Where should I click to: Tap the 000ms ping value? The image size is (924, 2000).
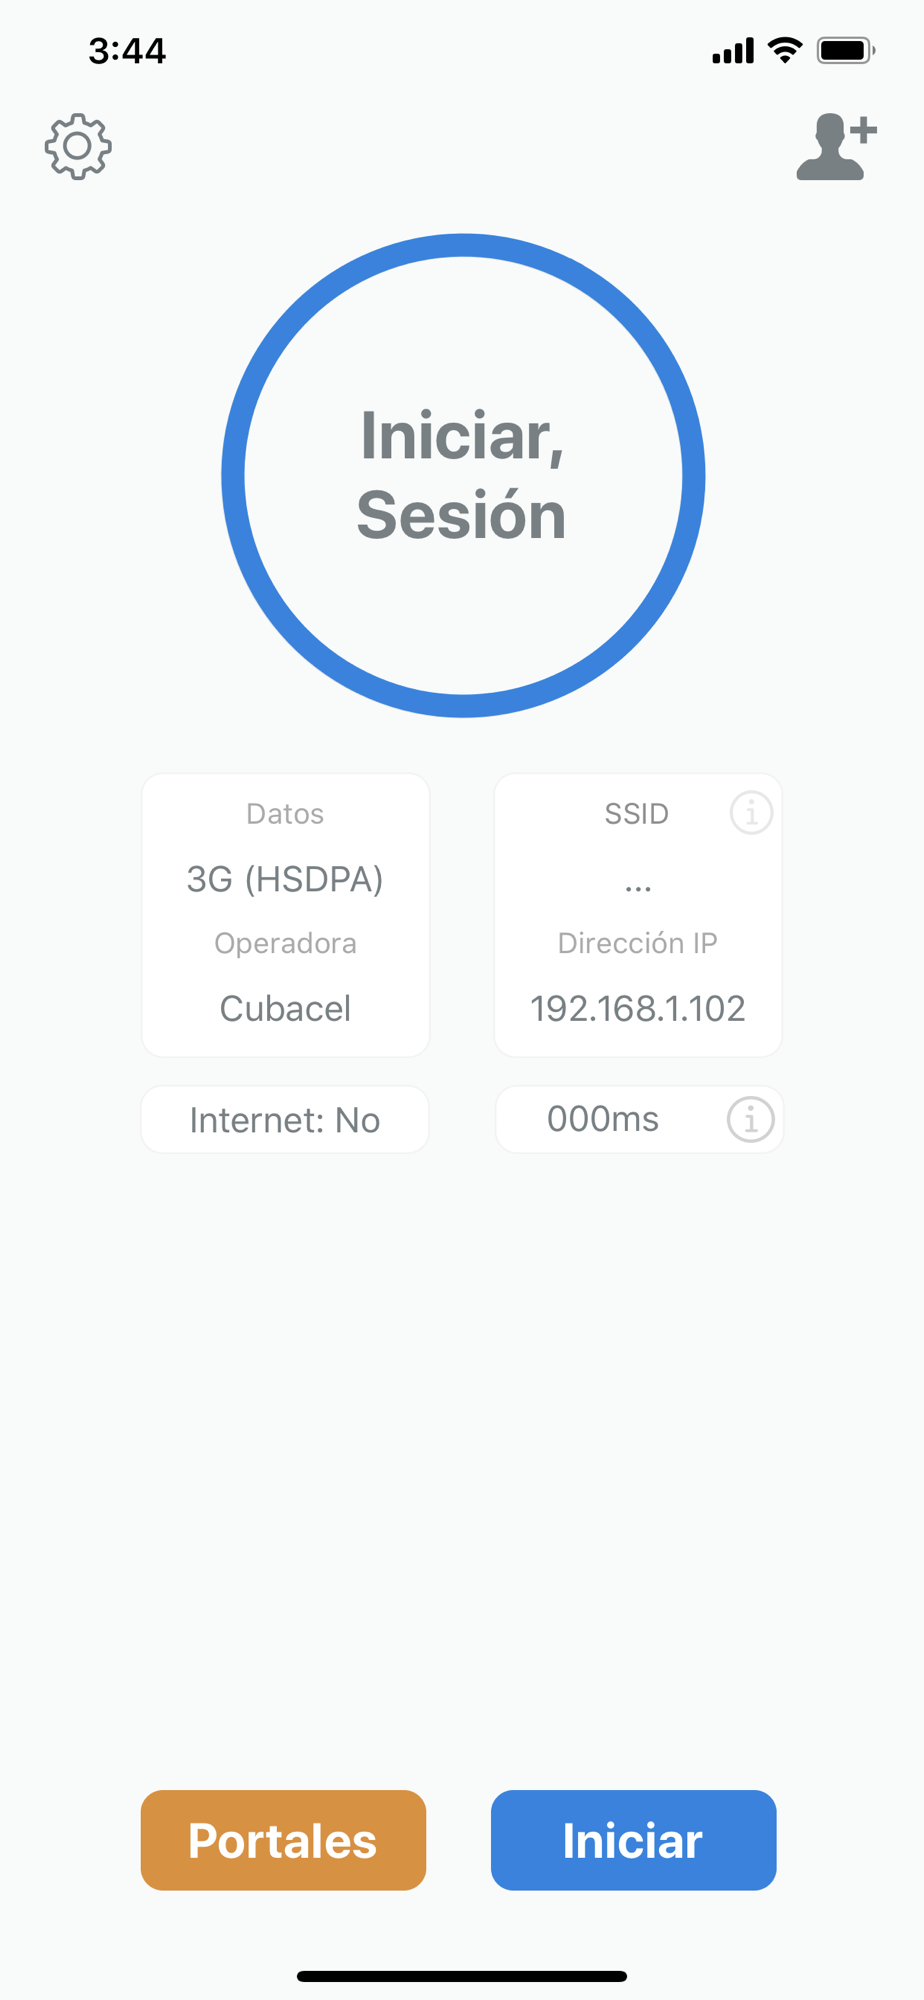603,1119
